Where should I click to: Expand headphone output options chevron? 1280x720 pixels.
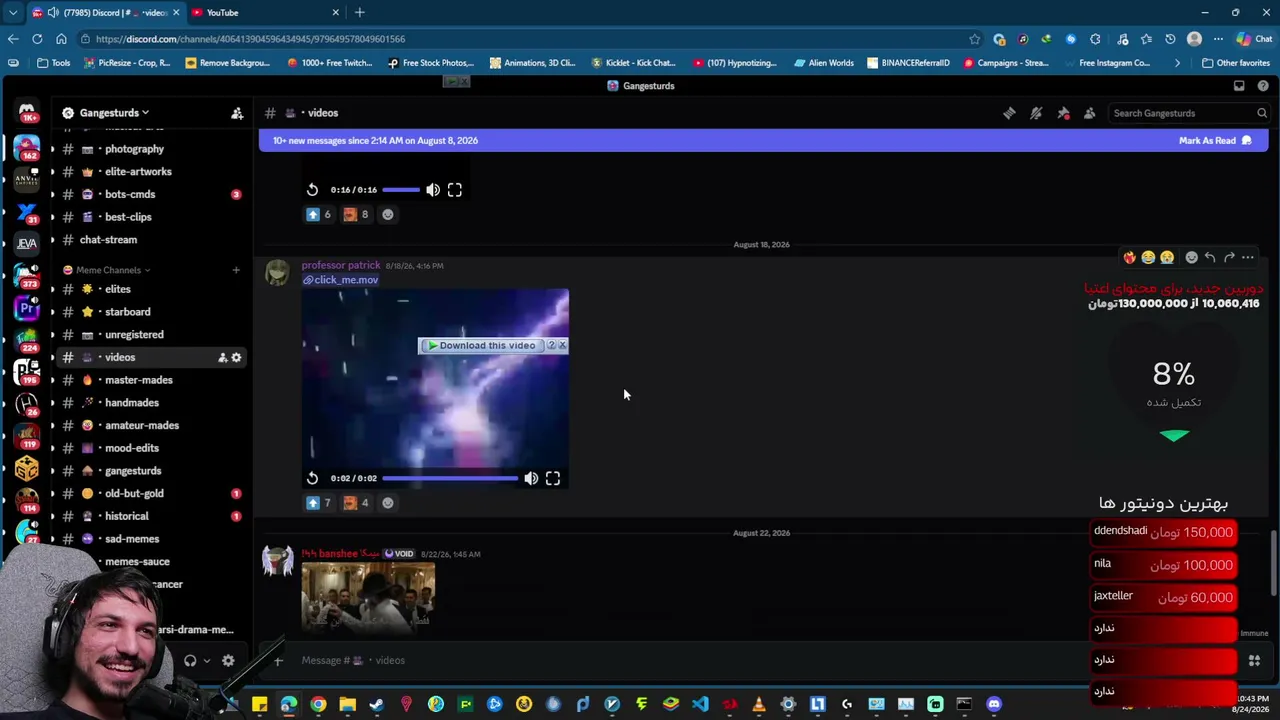click(207, 661)
